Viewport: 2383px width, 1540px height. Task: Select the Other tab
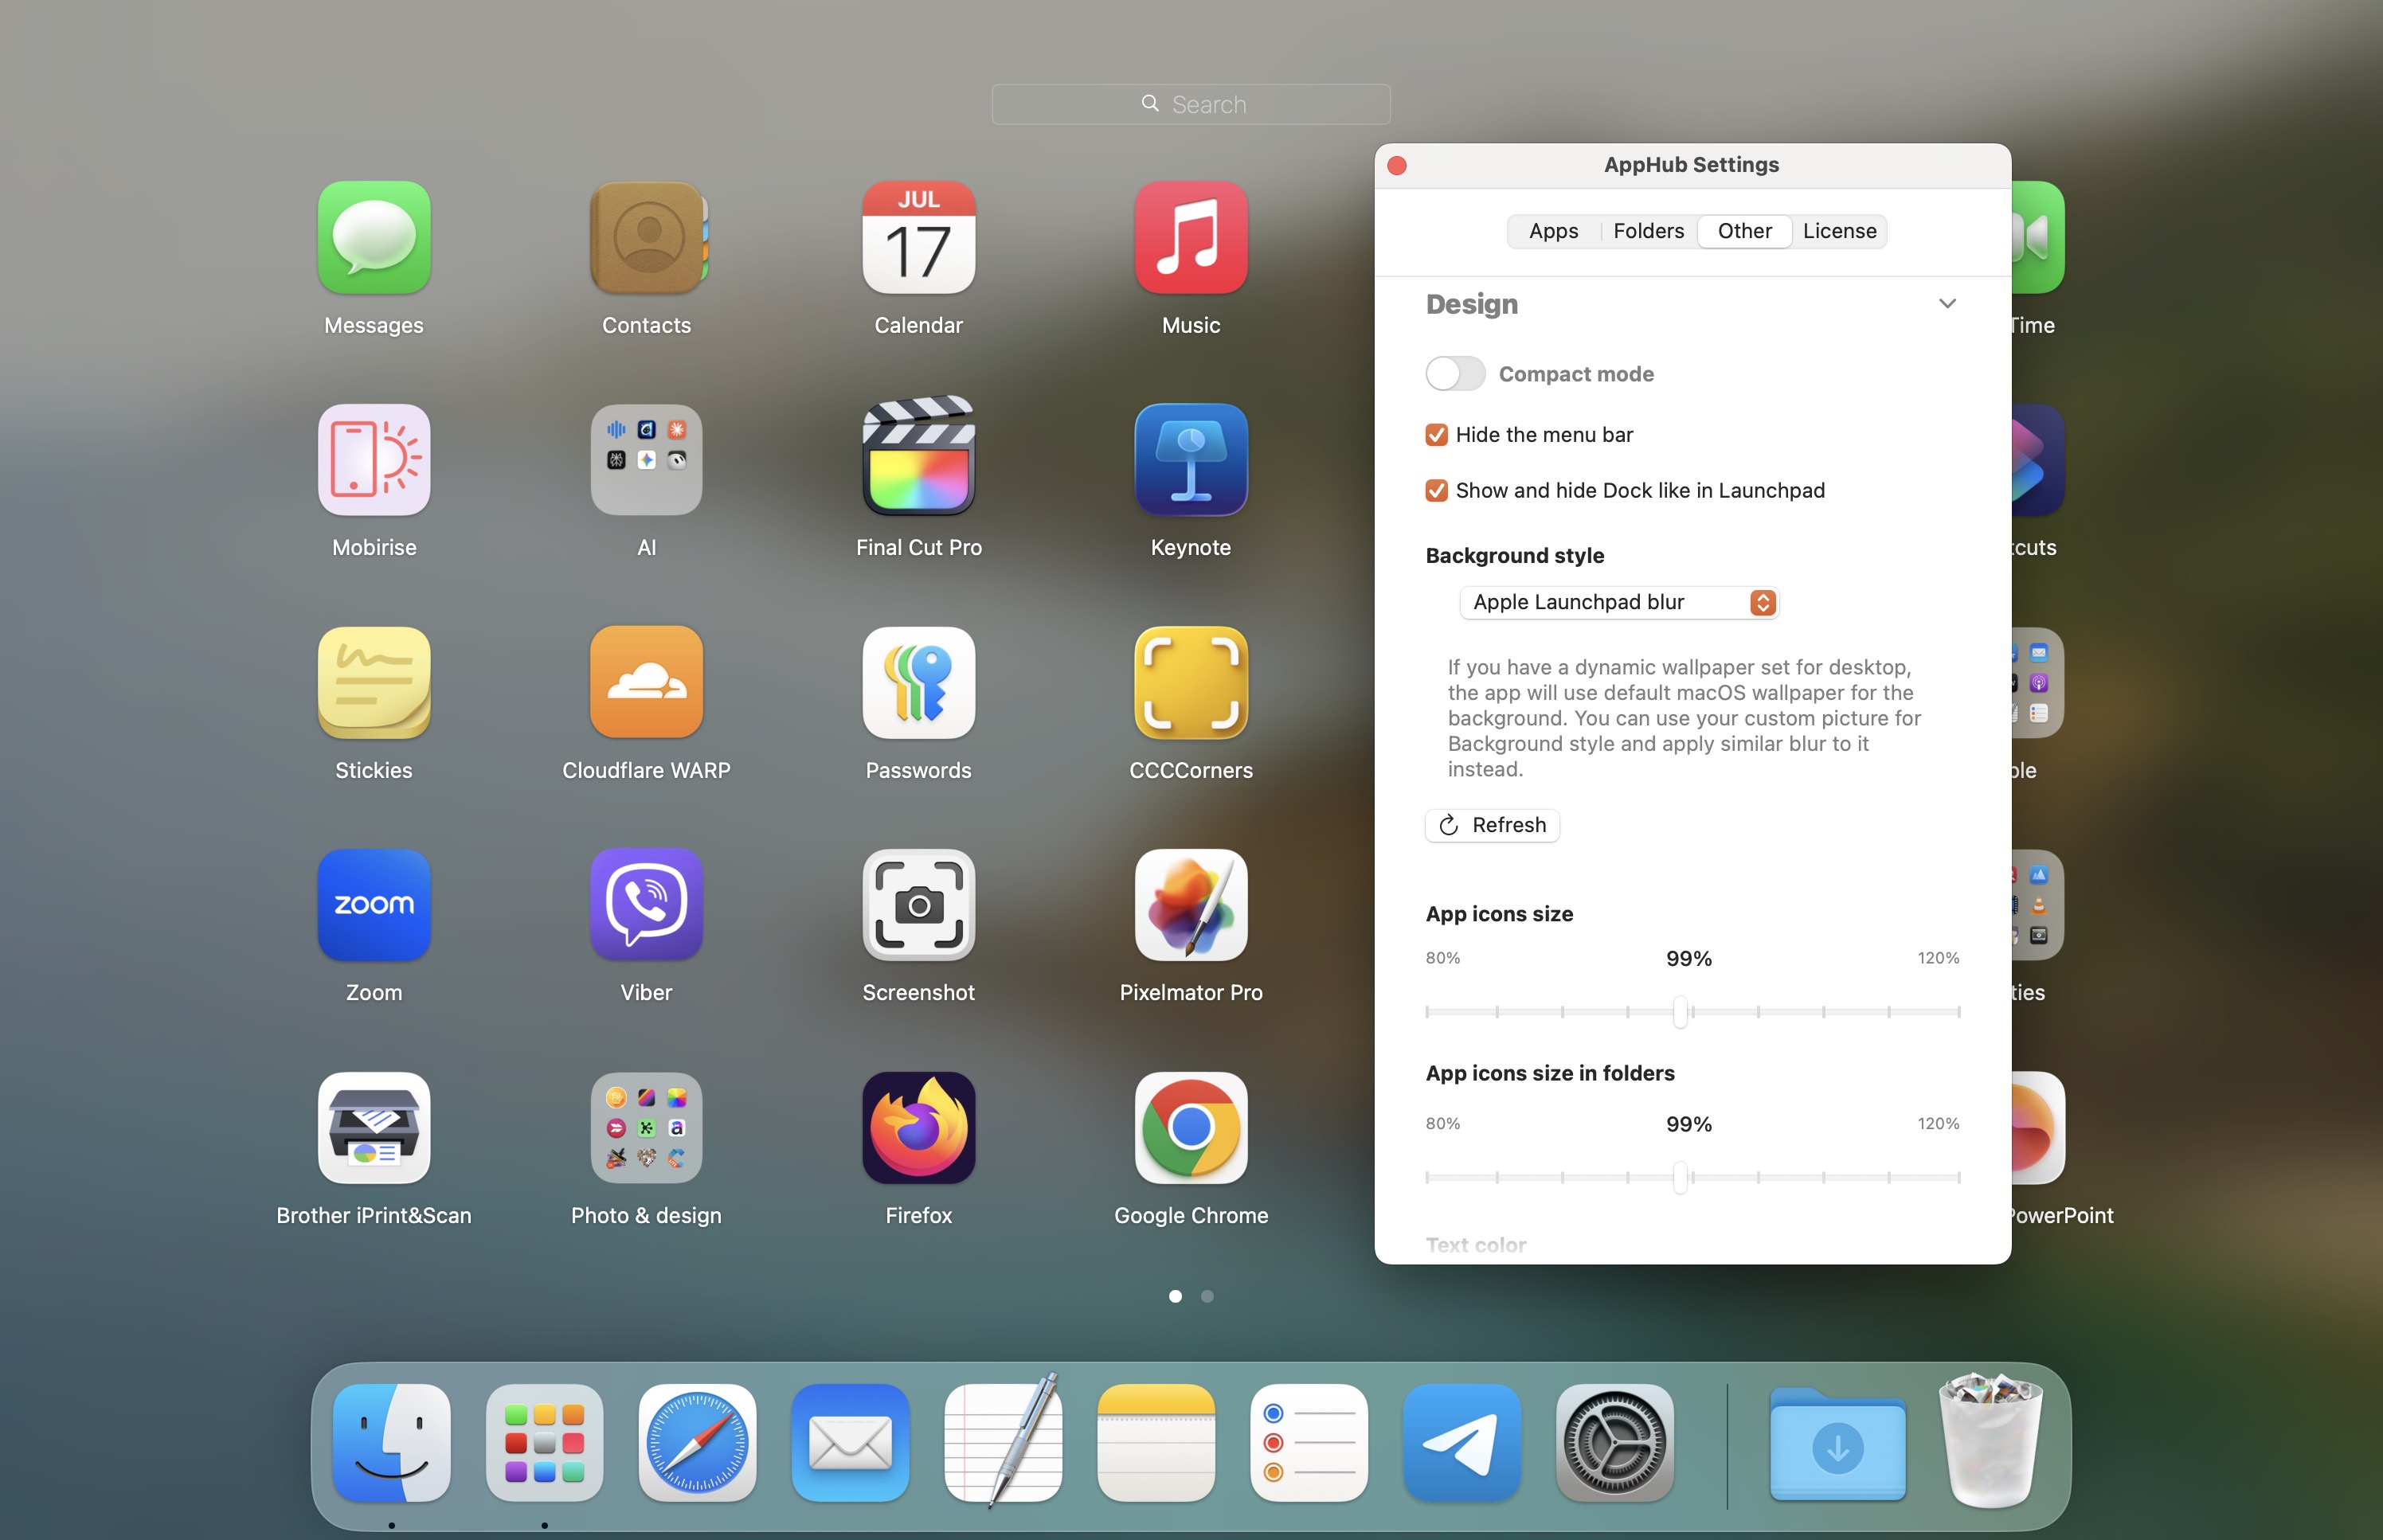pyautogui.click(x=1744, y=231)
